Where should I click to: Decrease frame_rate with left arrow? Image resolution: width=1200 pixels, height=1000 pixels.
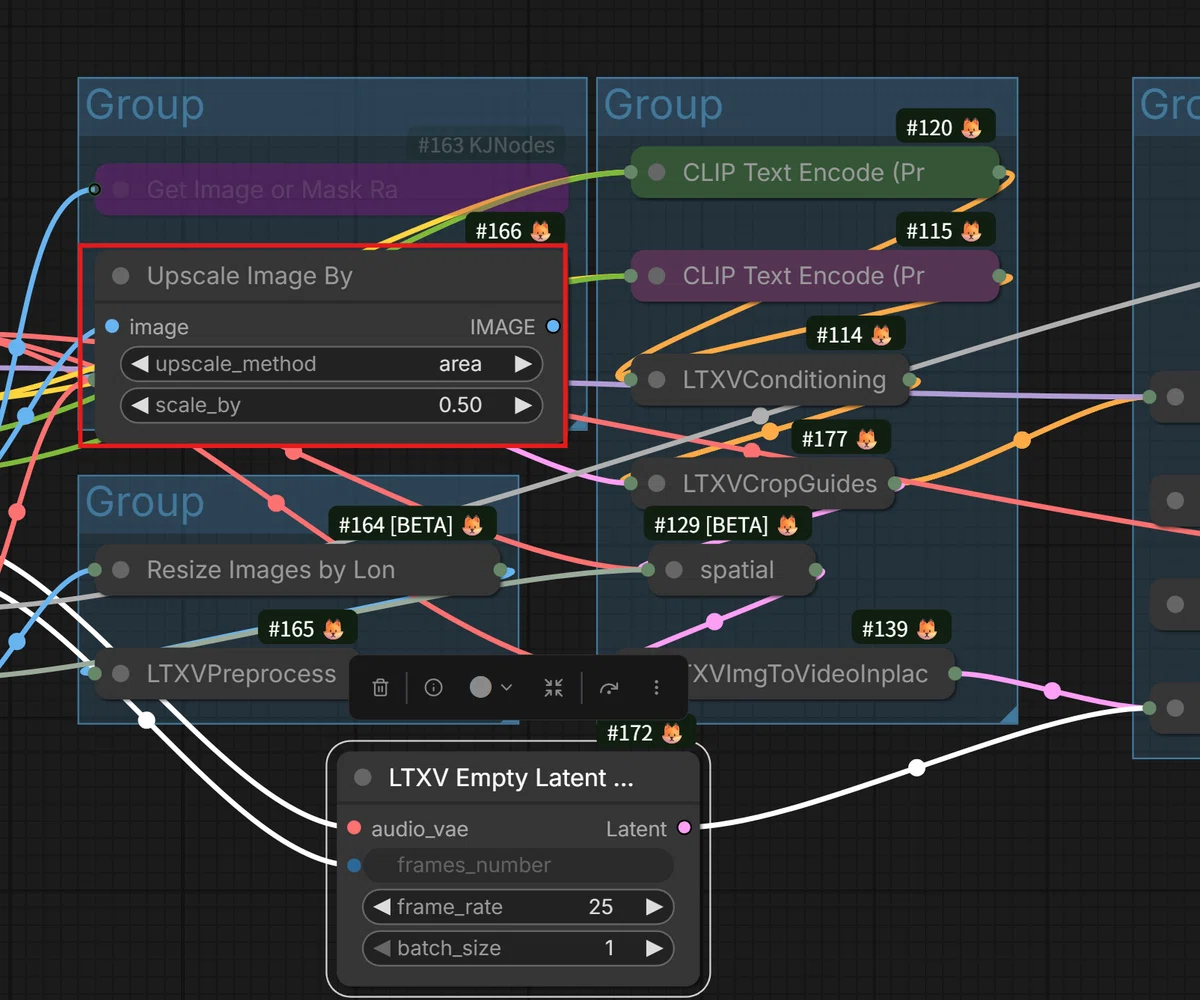382,907
